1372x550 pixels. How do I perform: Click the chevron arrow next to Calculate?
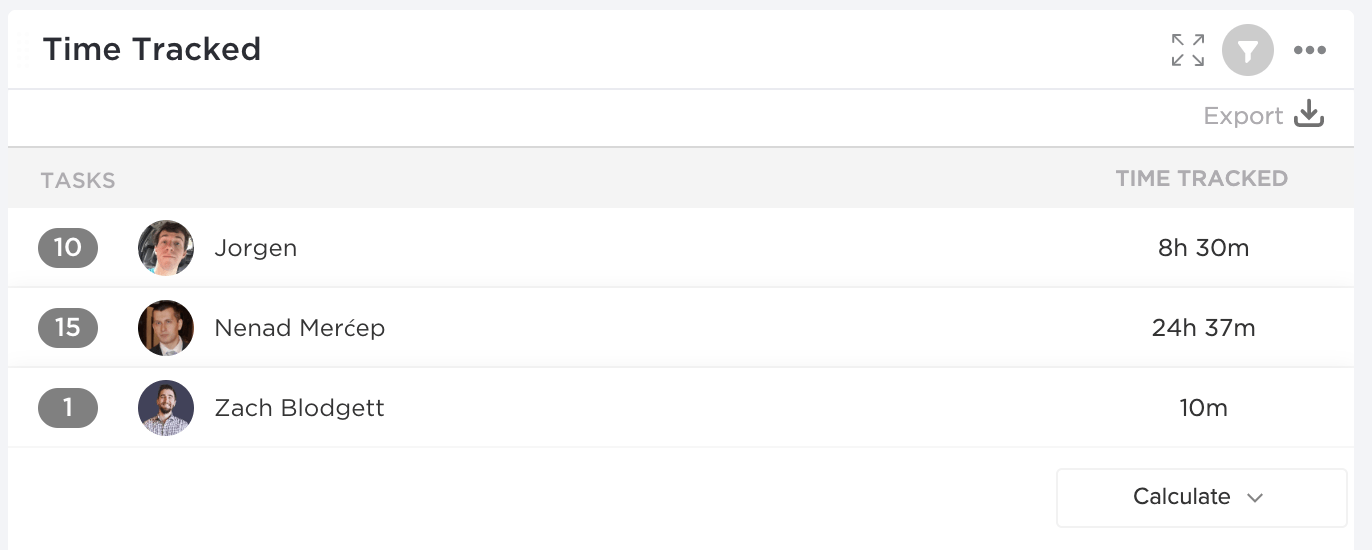click(x=1256, y=498)
